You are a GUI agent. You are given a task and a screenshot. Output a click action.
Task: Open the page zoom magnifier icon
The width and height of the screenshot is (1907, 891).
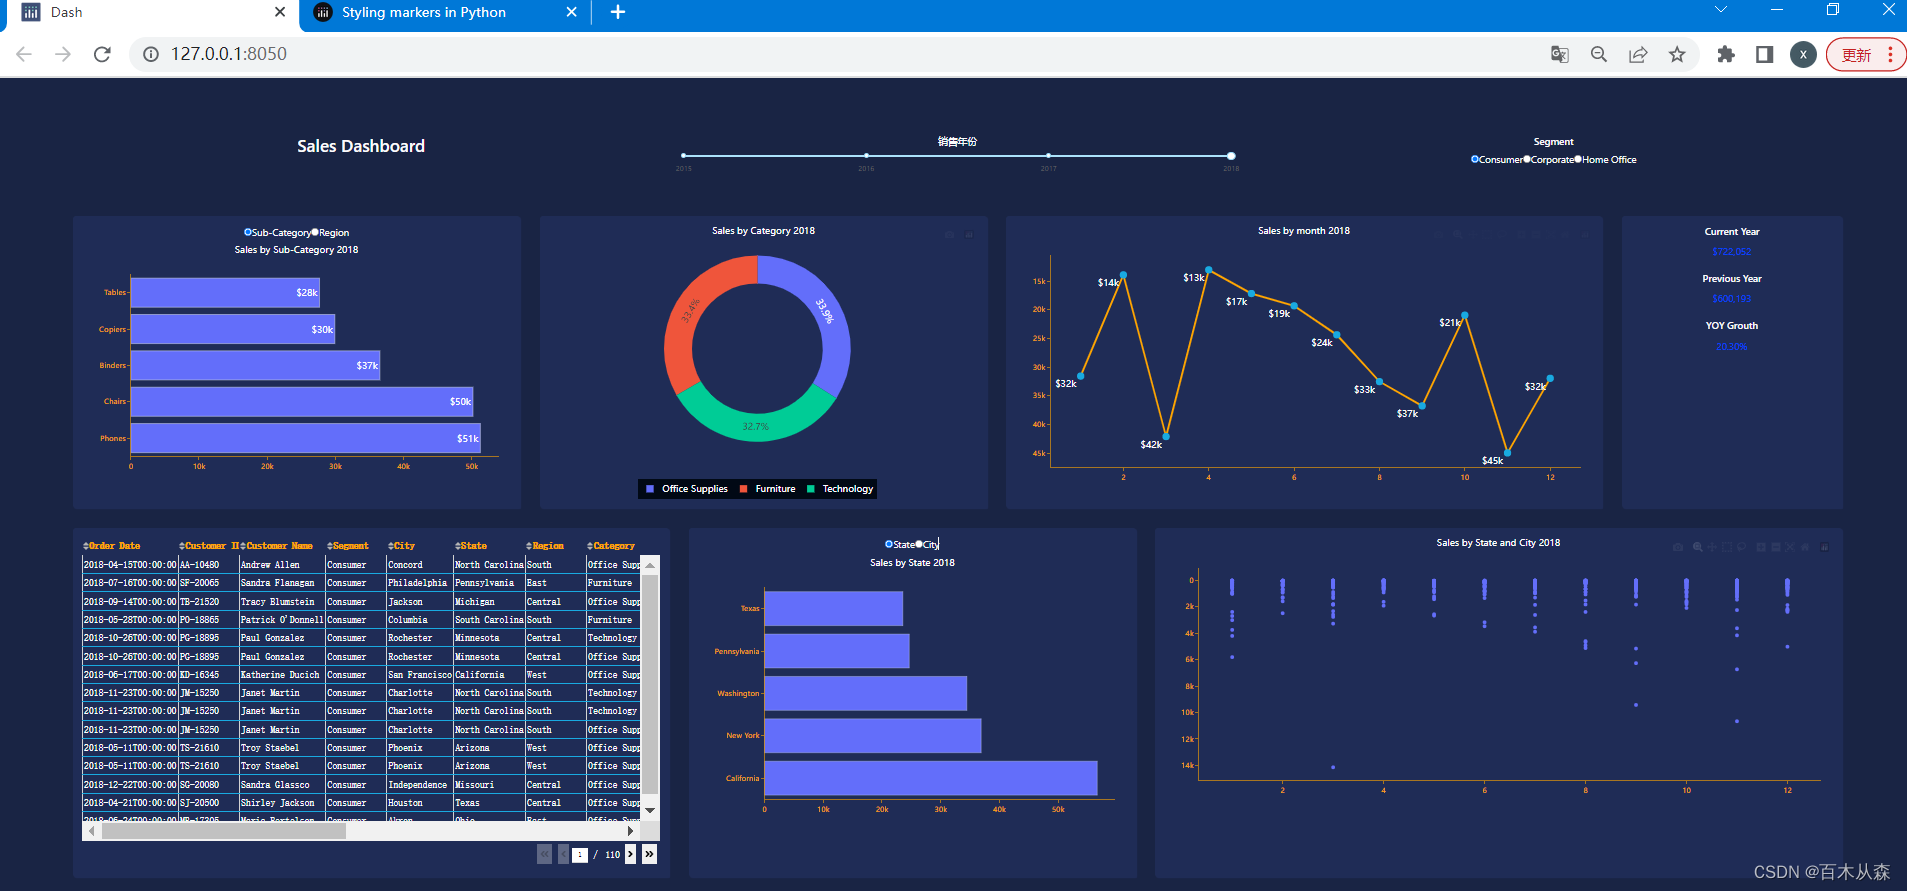click(x=1599, y=54)
